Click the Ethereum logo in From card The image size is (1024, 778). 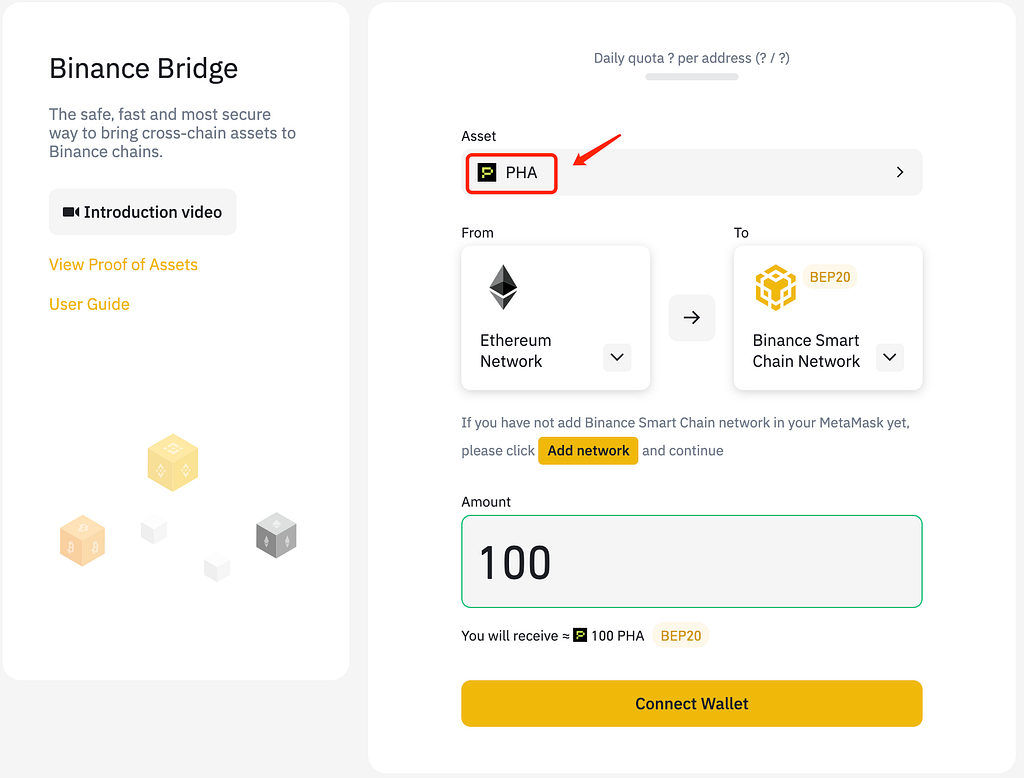coord(503,288)
